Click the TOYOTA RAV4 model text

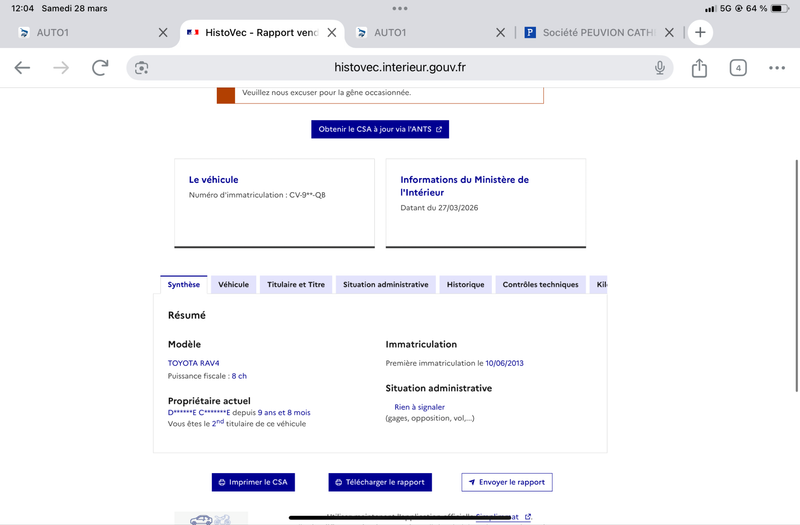193,363
